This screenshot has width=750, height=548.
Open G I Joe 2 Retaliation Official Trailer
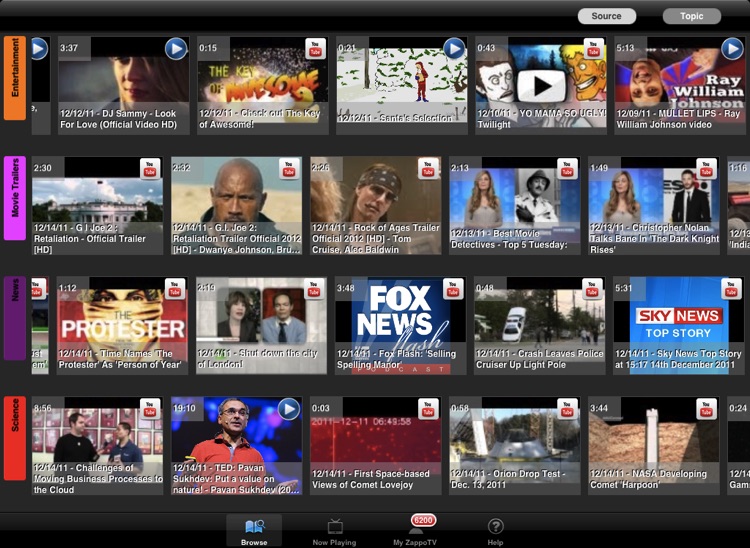click(x=97, y=206)
